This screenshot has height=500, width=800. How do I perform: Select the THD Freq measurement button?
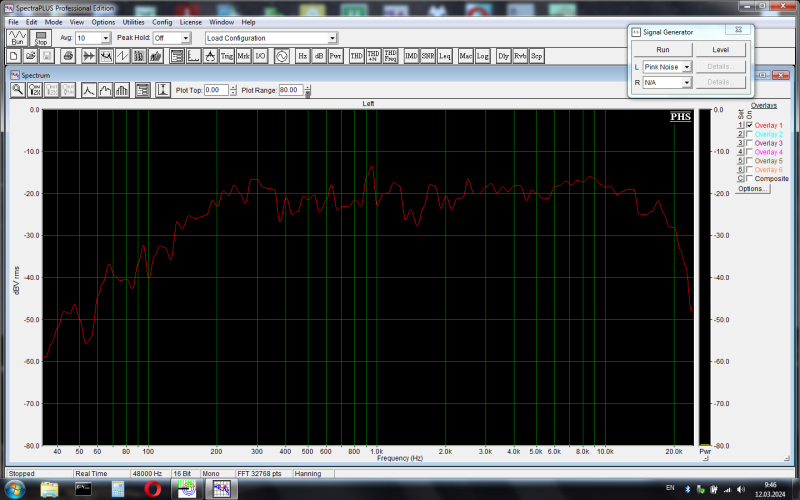pos(390,56)
